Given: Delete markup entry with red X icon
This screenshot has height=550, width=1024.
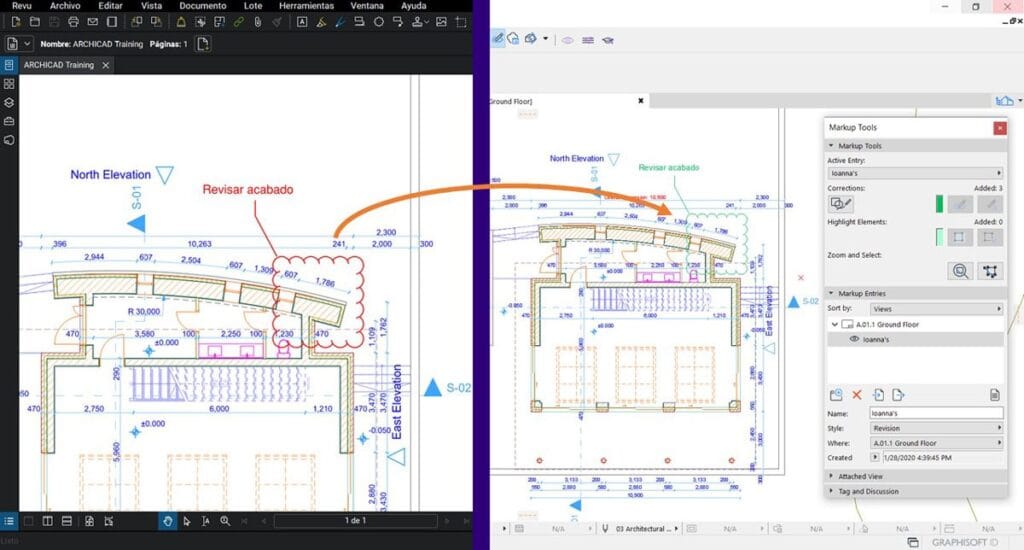Looking at the screenshot, I should click(857, 395).
